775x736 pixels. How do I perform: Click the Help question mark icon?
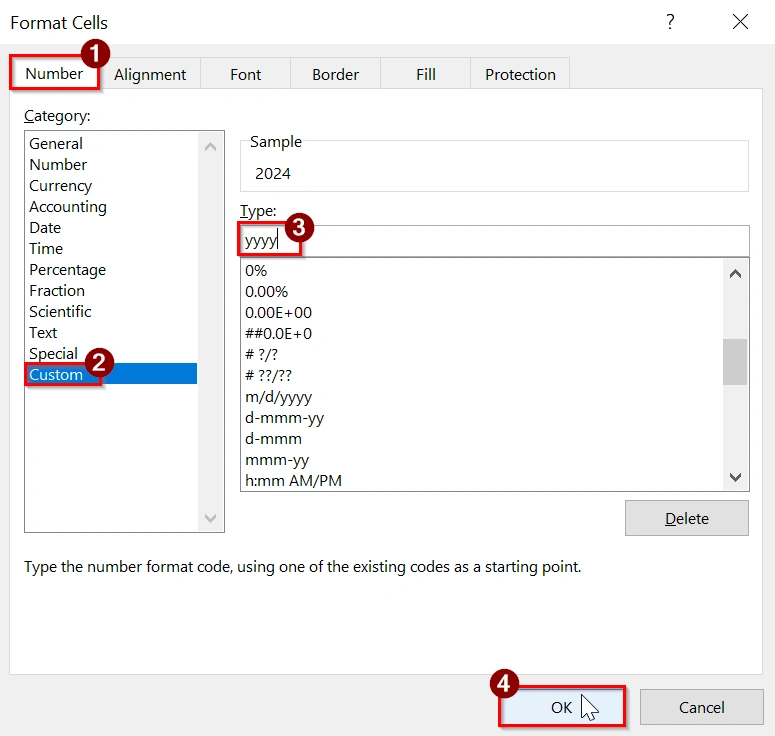tap(669, 22)
